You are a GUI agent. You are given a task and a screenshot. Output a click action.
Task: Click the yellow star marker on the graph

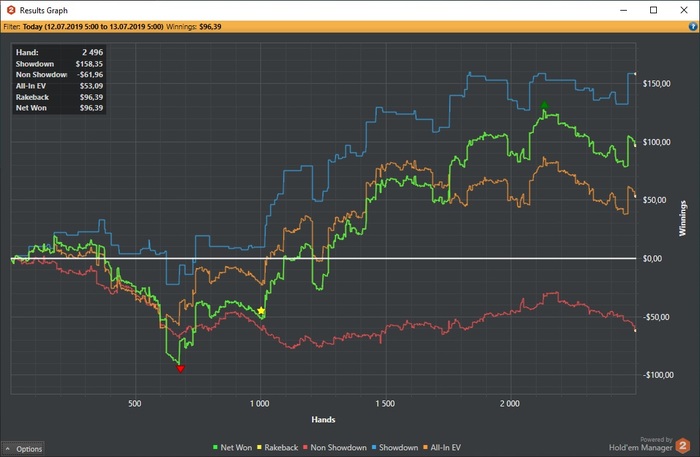pos(261,311)
